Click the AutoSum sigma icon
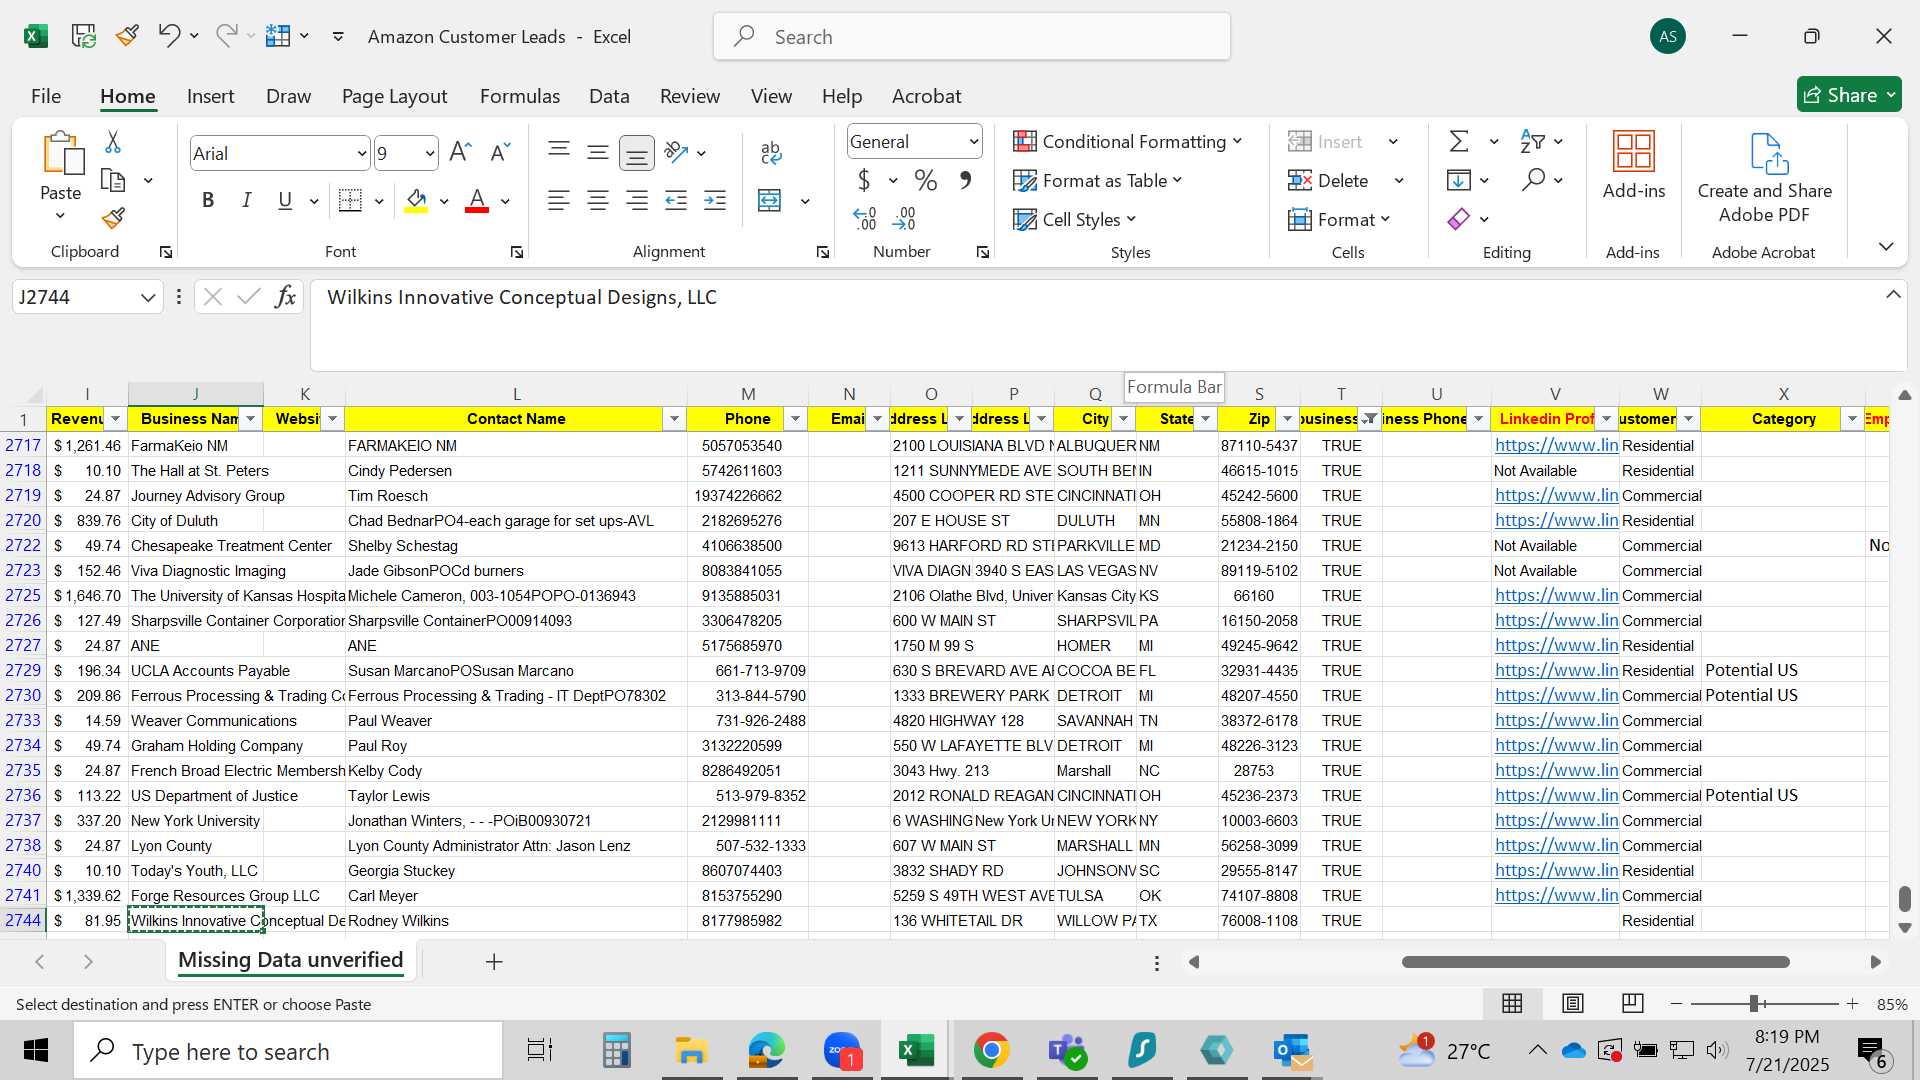This screenshot has width=1920, height=1080. point(1459,141)
